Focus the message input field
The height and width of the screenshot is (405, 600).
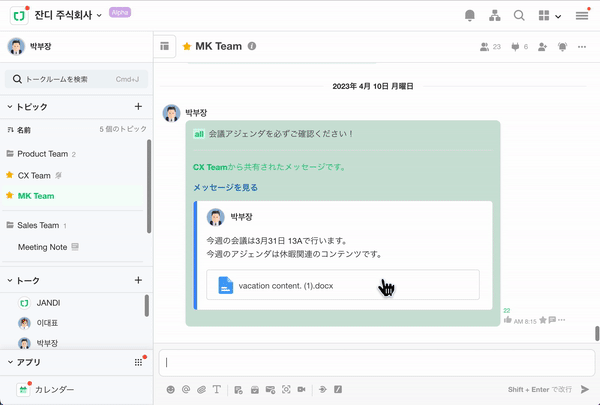coord(377,362)
